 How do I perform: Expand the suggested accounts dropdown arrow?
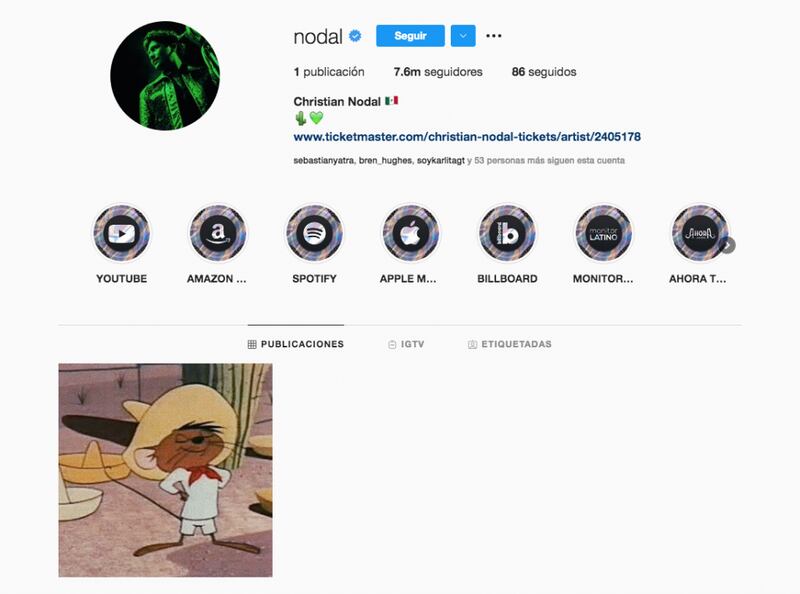pyautogui.click(x=463, y=36)
